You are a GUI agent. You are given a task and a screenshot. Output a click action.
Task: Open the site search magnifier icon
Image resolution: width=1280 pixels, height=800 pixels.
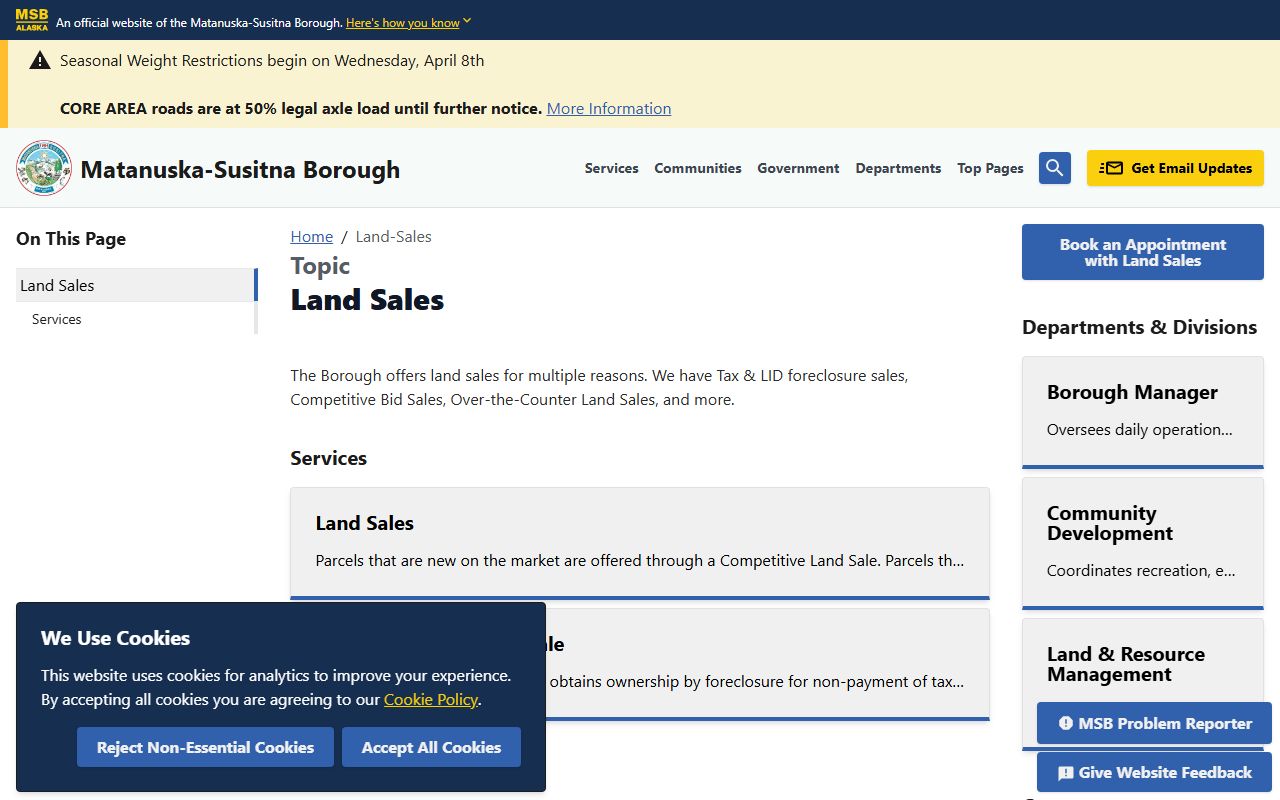pyautogui.click(x=1055, y=168)
